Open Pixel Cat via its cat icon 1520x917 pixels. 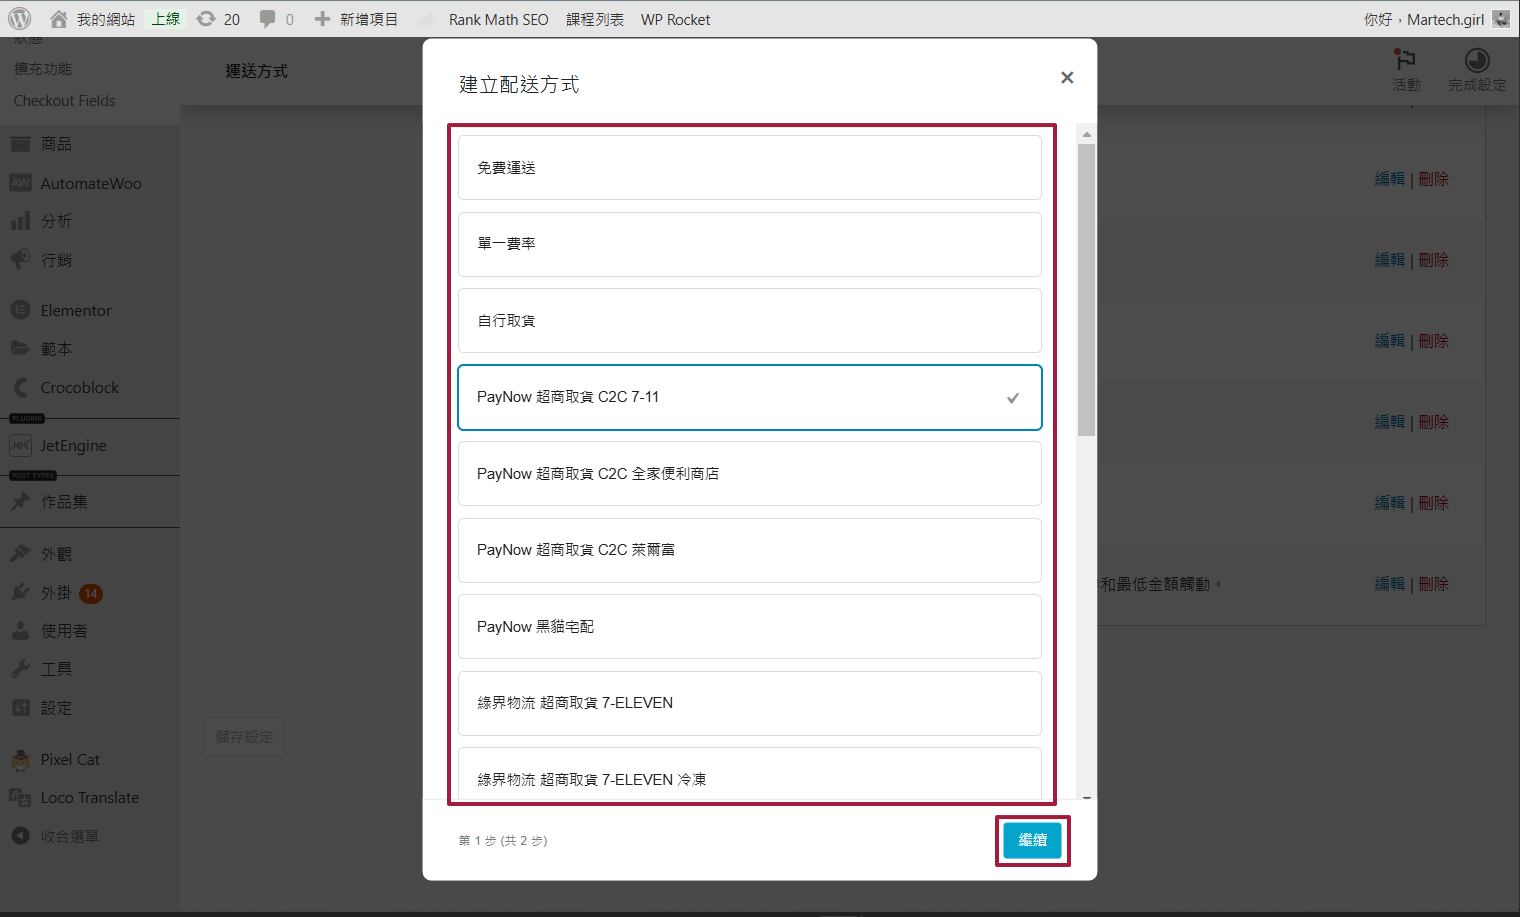pos(19,759)
